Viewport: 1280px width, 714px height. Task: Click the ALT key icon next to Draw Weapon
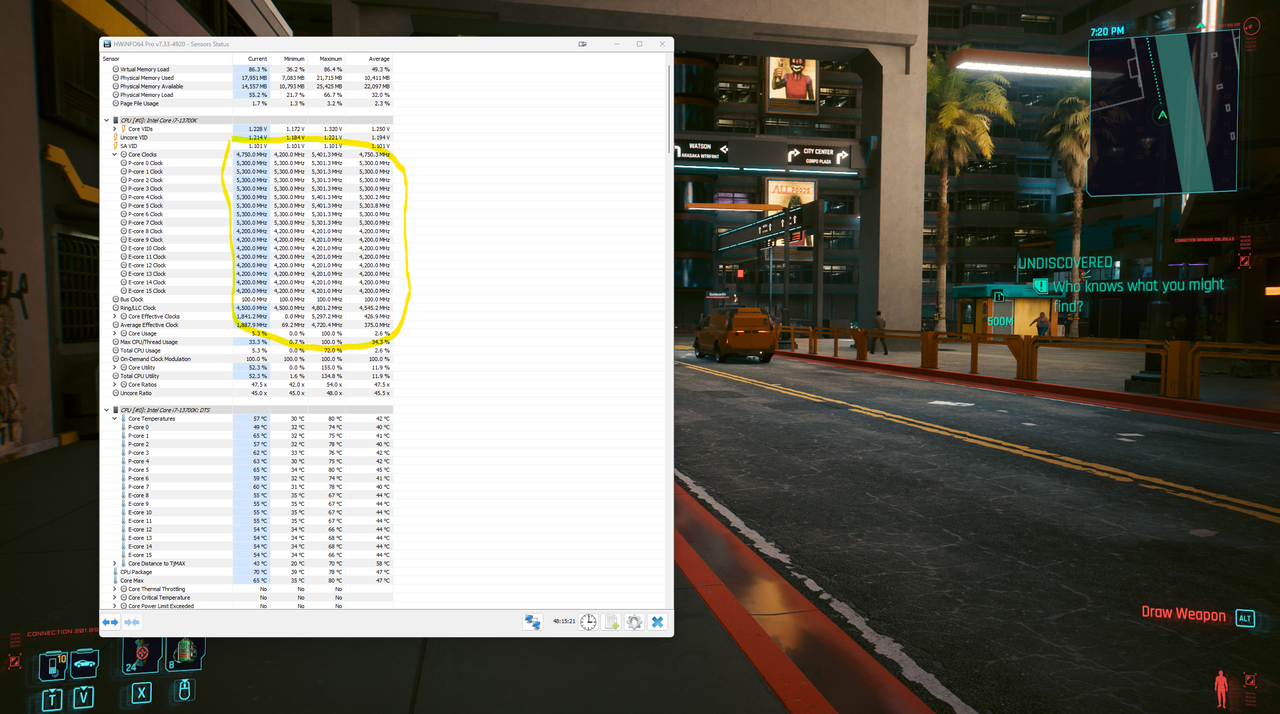[x=1245, y=618]
